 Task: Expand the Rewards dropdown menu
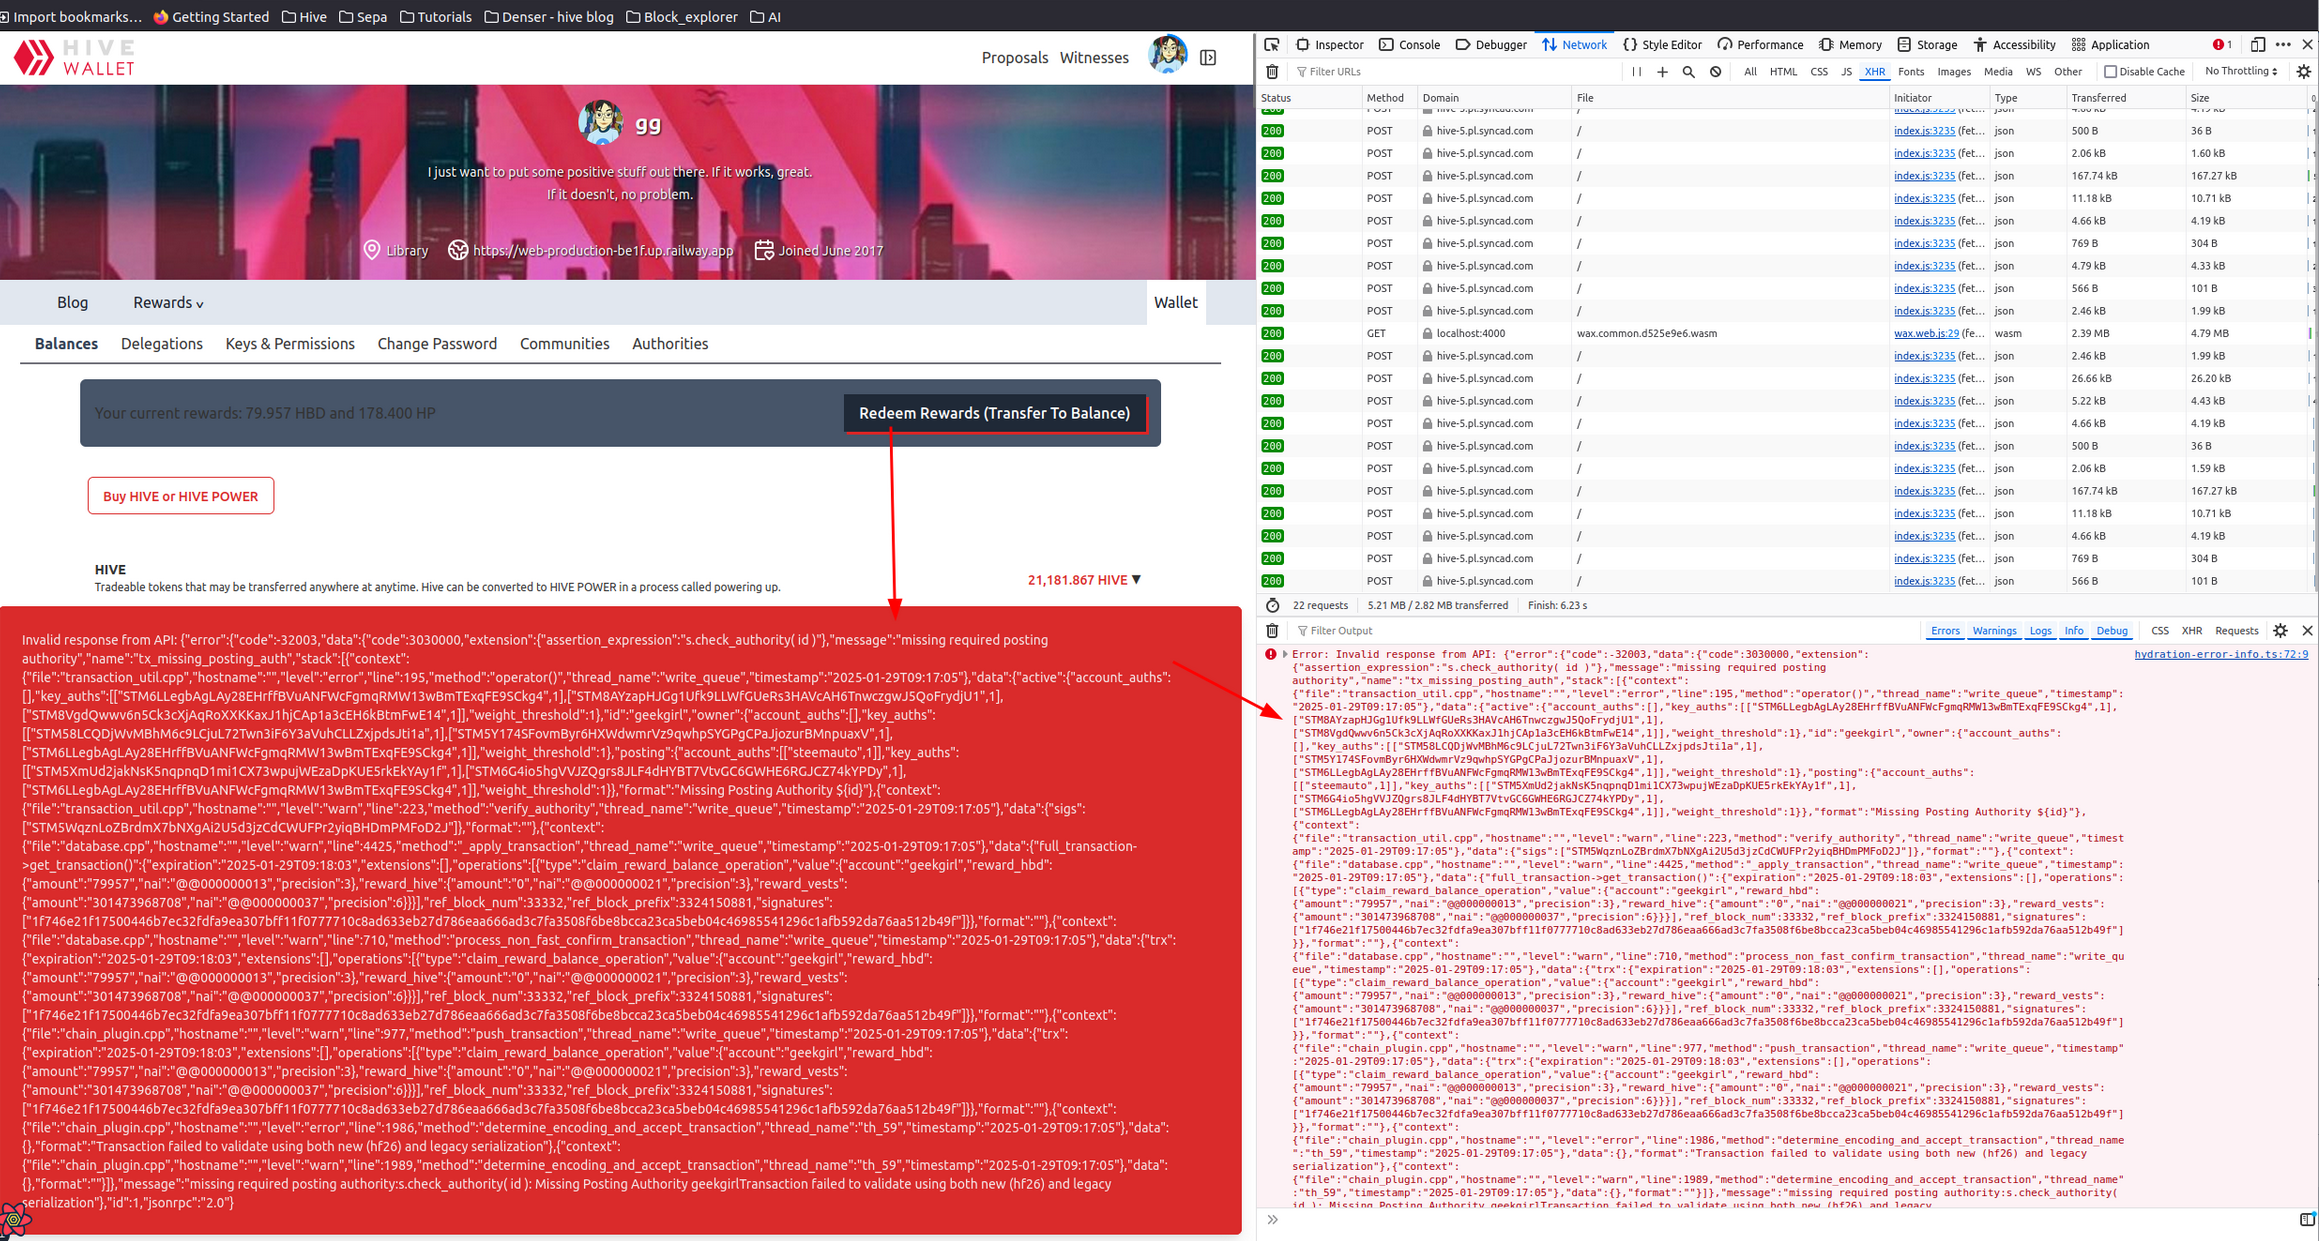[168, 303]
